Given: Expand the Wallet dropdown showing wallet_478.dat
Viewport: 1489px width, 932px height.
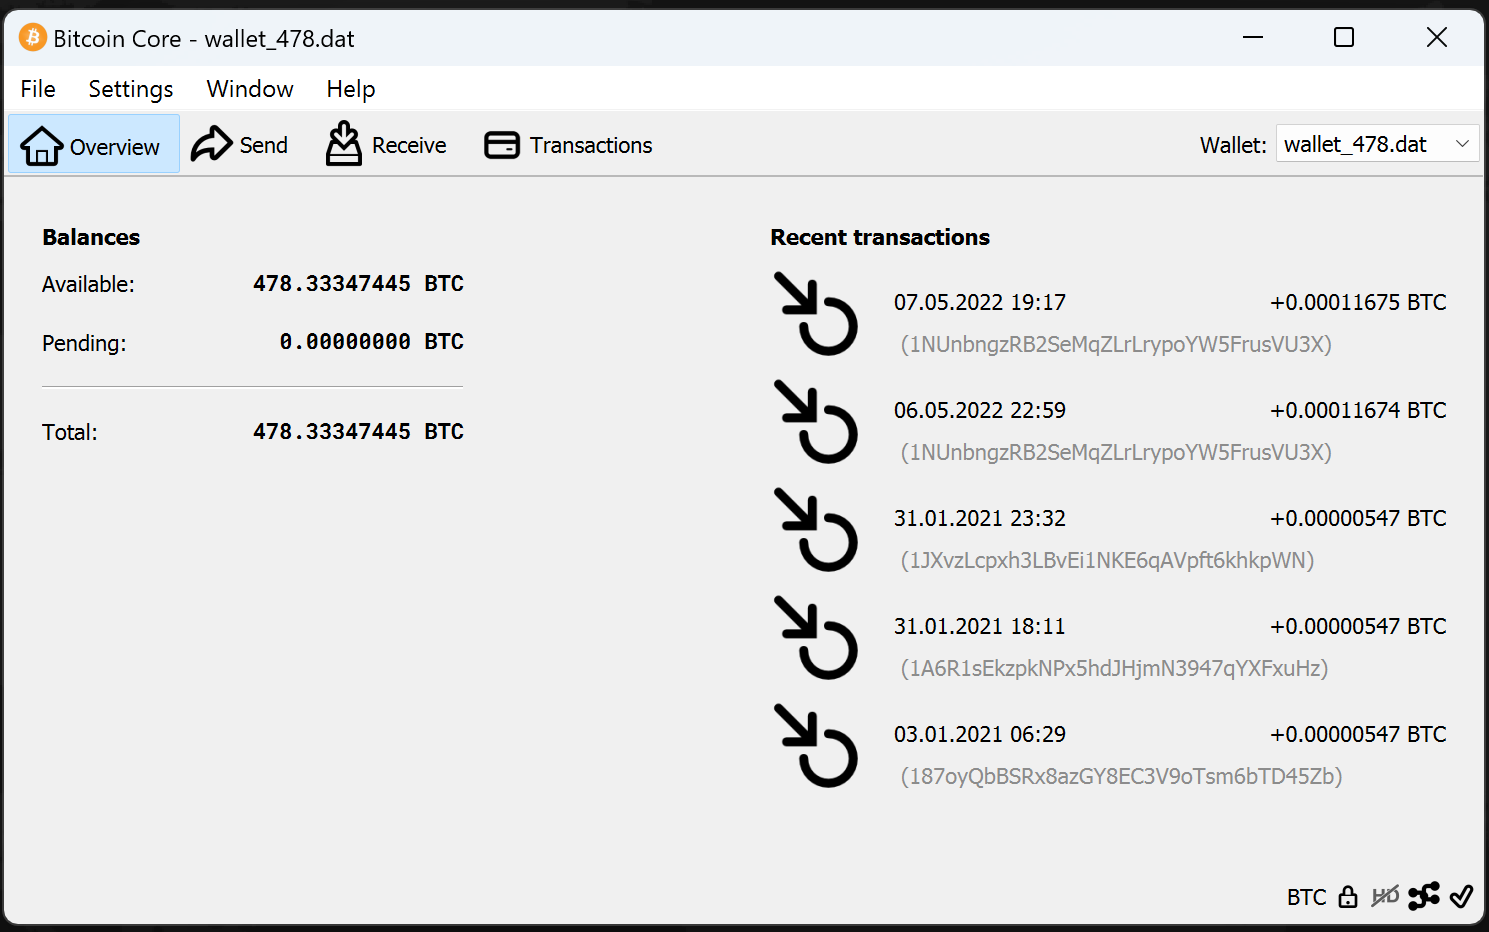Looking at the screenshot, I should [1376, 144].
